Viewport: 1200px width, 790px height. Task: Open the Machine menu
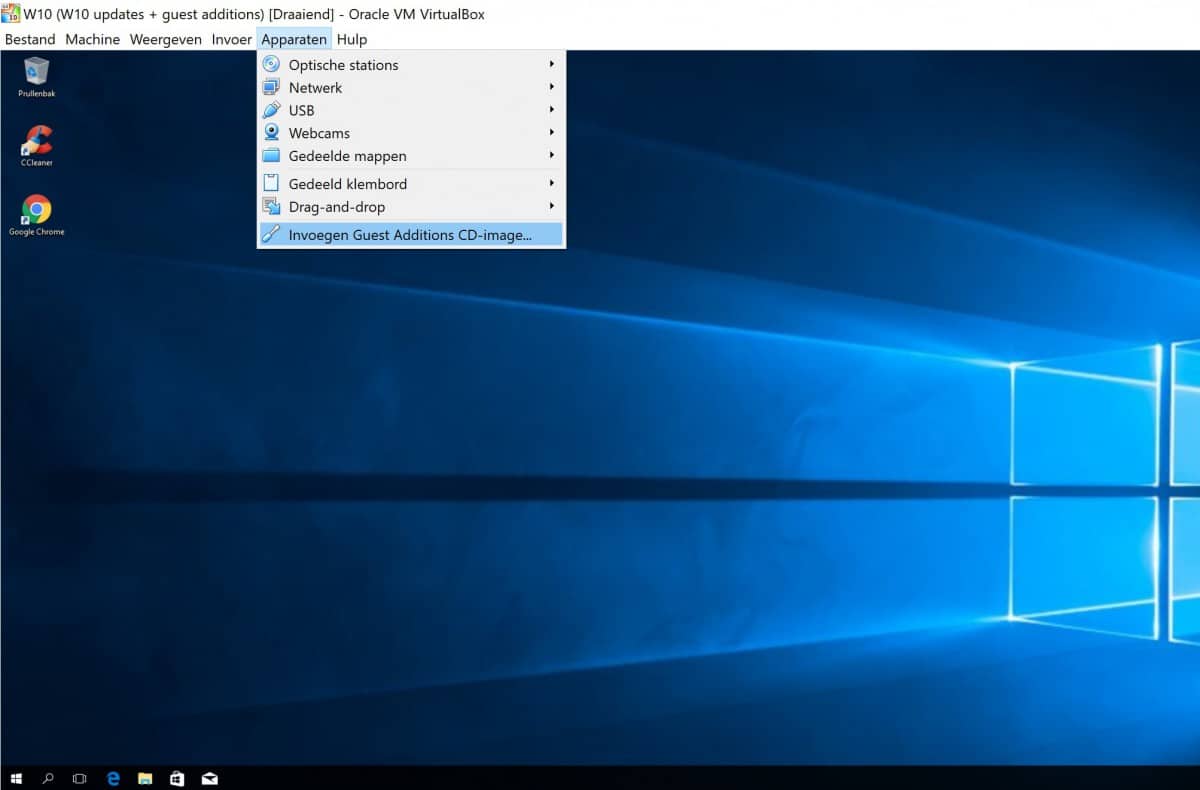[92, 40]
